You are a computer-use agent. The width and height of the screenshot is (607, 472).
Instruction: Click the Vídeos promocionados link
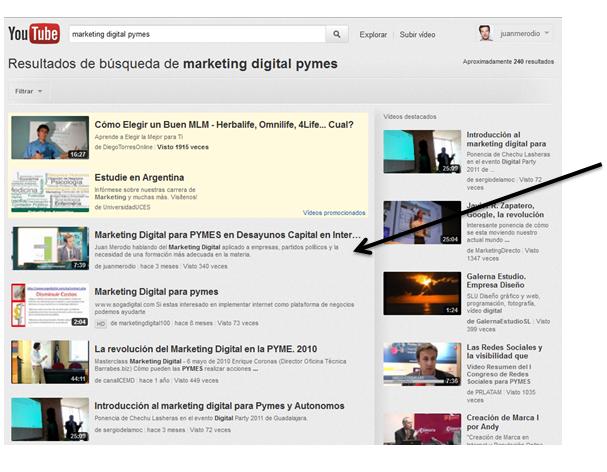(x=334, y=213)
